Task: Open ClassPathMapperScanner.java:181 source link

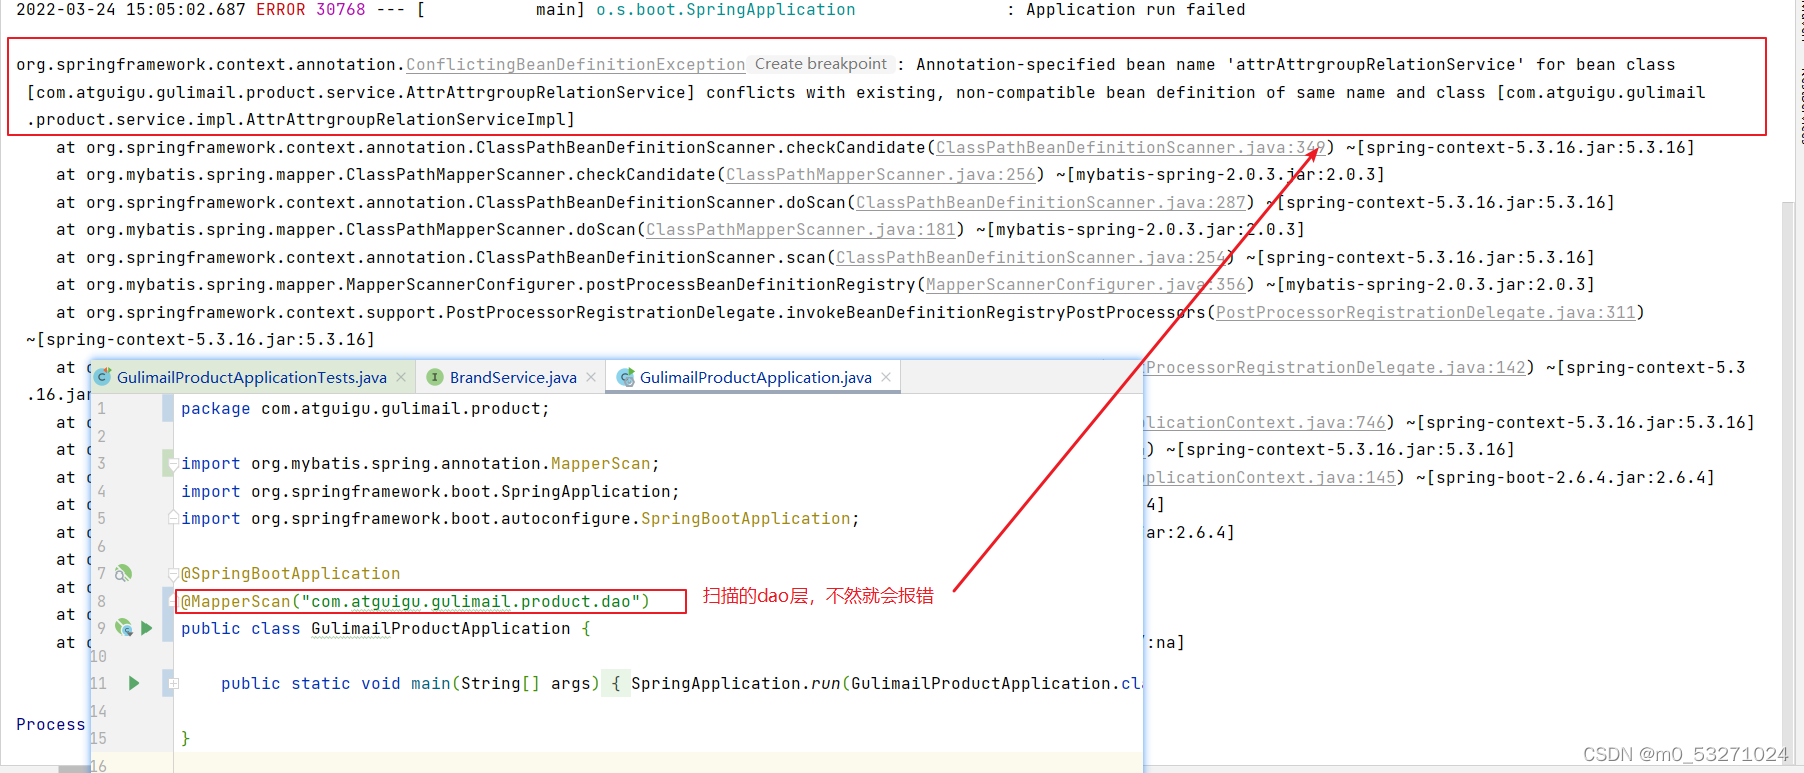Action: [800, 230]
